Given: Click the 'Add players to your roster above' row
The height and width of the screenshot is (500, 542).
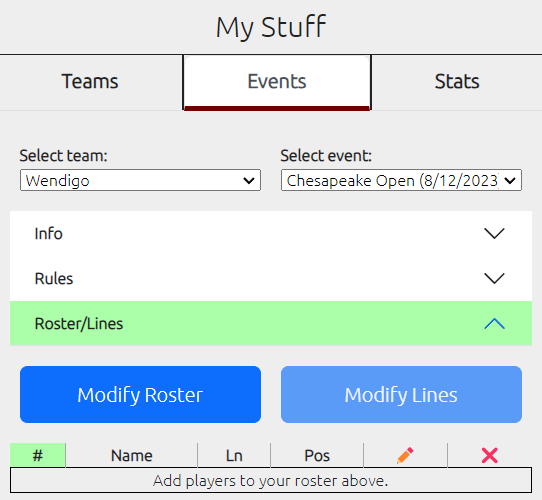Looking at the screenshot, I should 271,480.
